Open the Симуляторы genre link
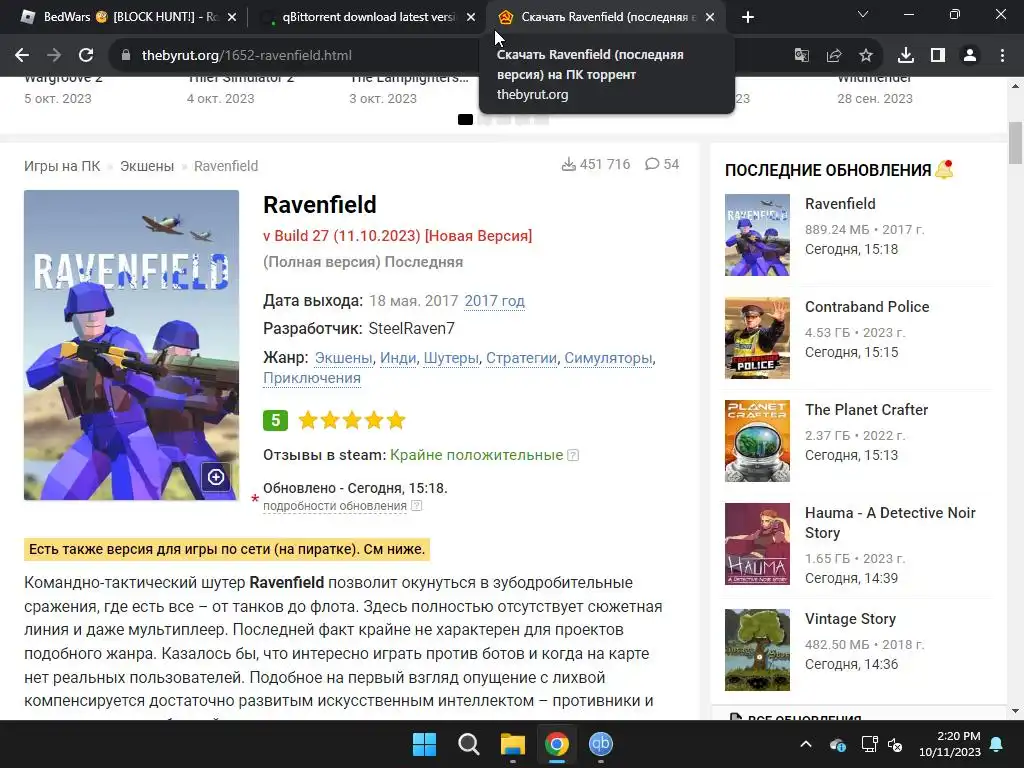1024x768 pixels. pos(608,358)
